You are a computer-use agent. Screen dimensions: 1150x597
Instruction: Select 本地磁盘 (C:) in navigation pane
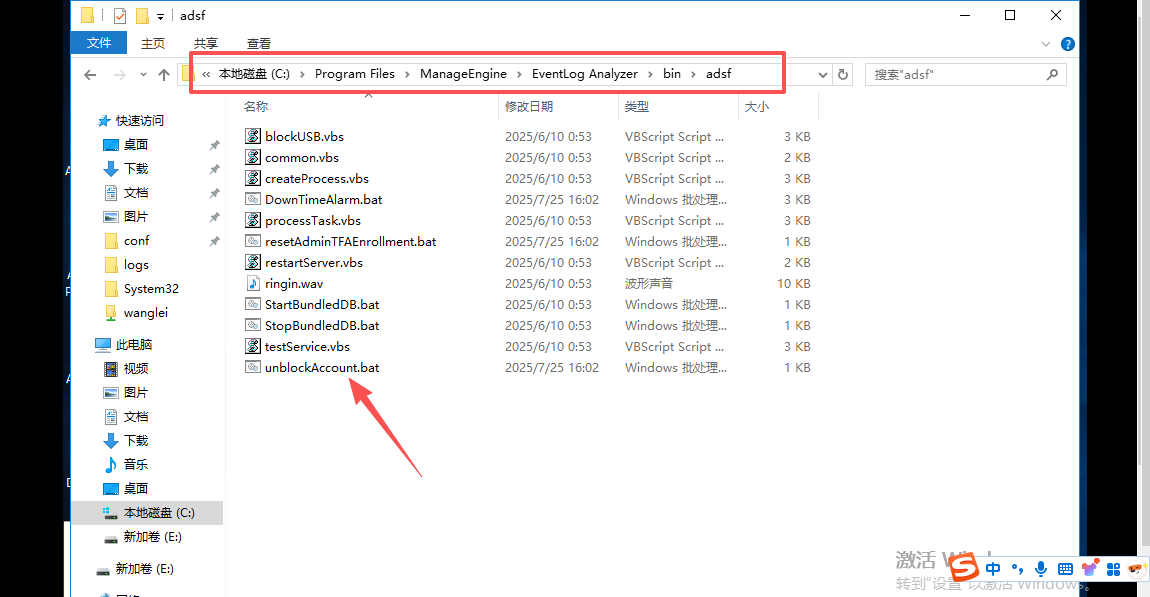158,513
